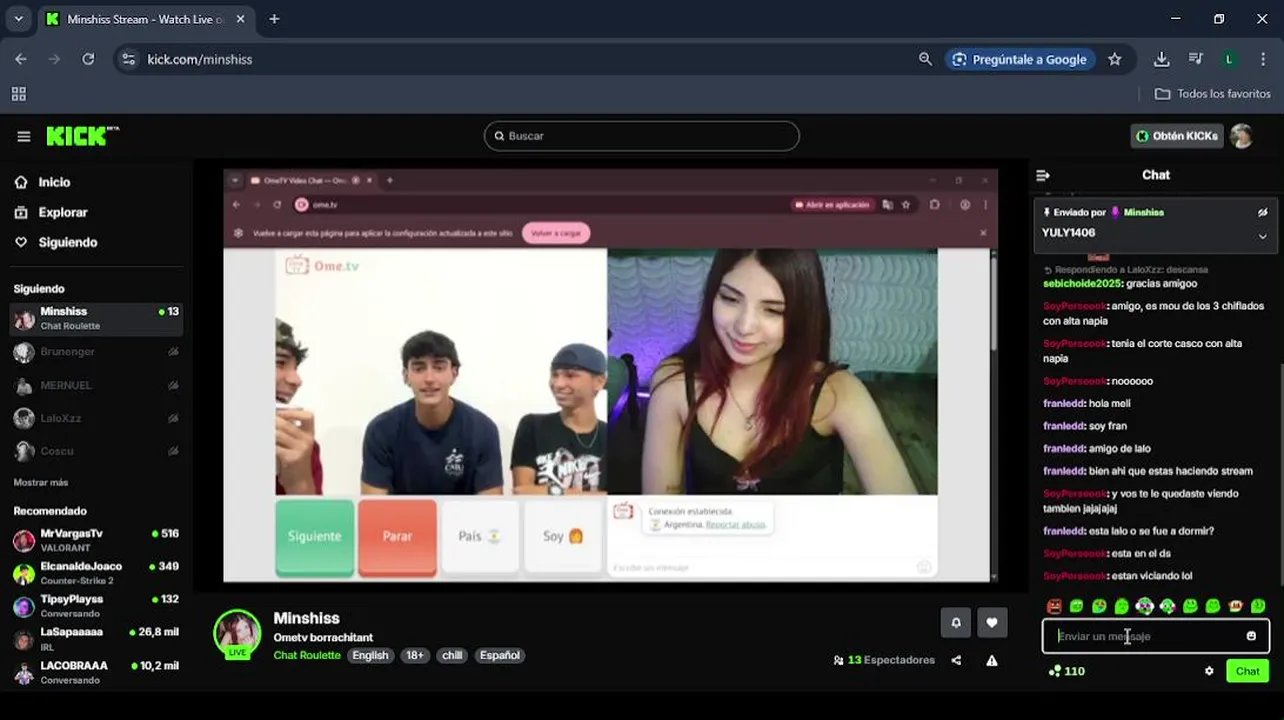Image resolution: width=1284 pixels, height=720 pixels.
Task: Click the Chrome back arrow
Action: click(21, 59)
